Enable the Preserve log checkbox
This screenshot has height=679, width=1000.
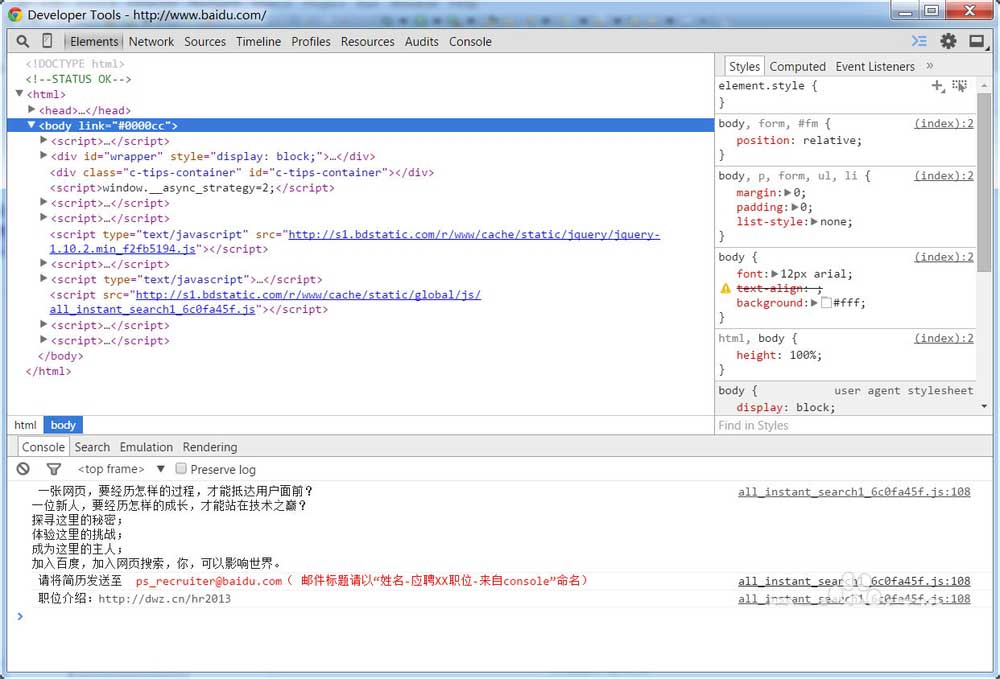pos(181,469)
